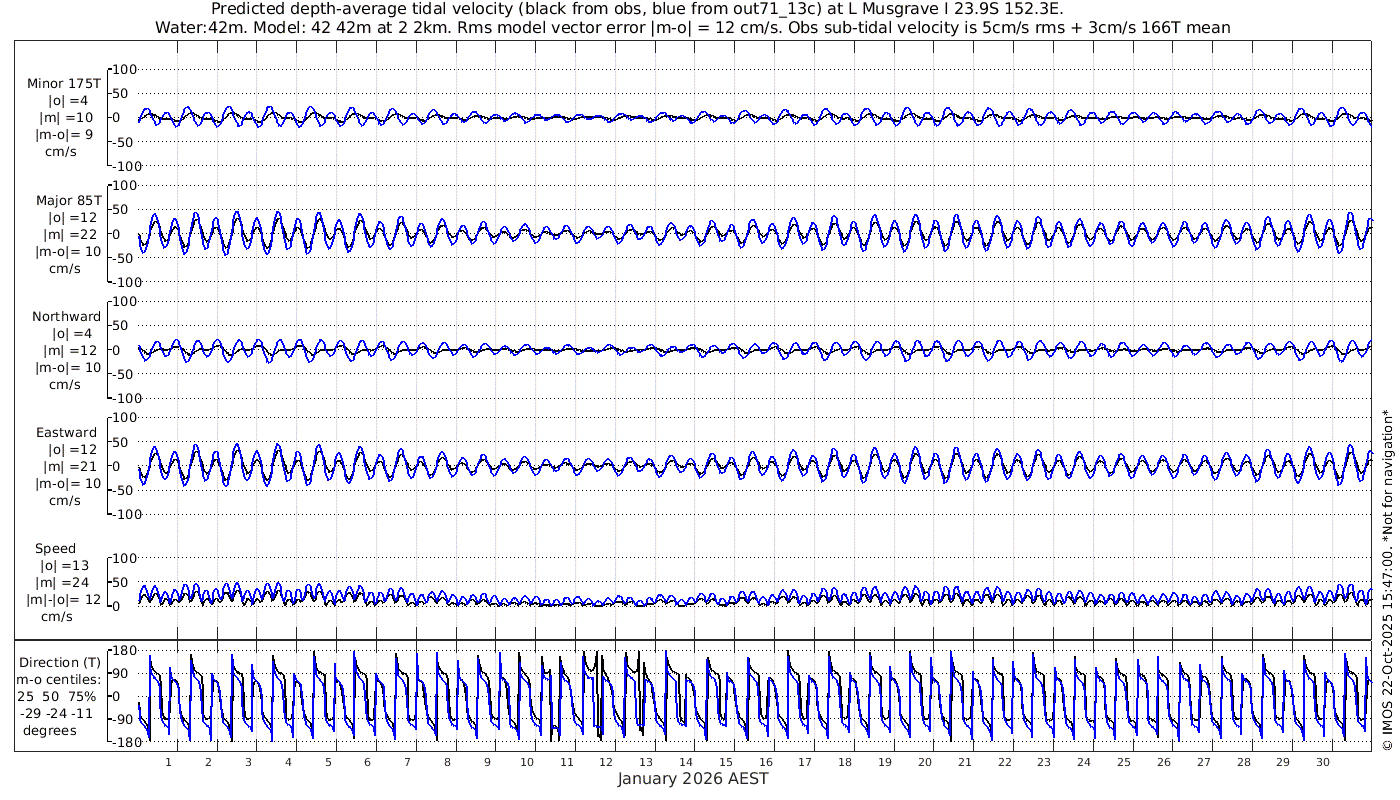Click the Minor 175T panel label
1400x800 pixels.
coord(64,83)
